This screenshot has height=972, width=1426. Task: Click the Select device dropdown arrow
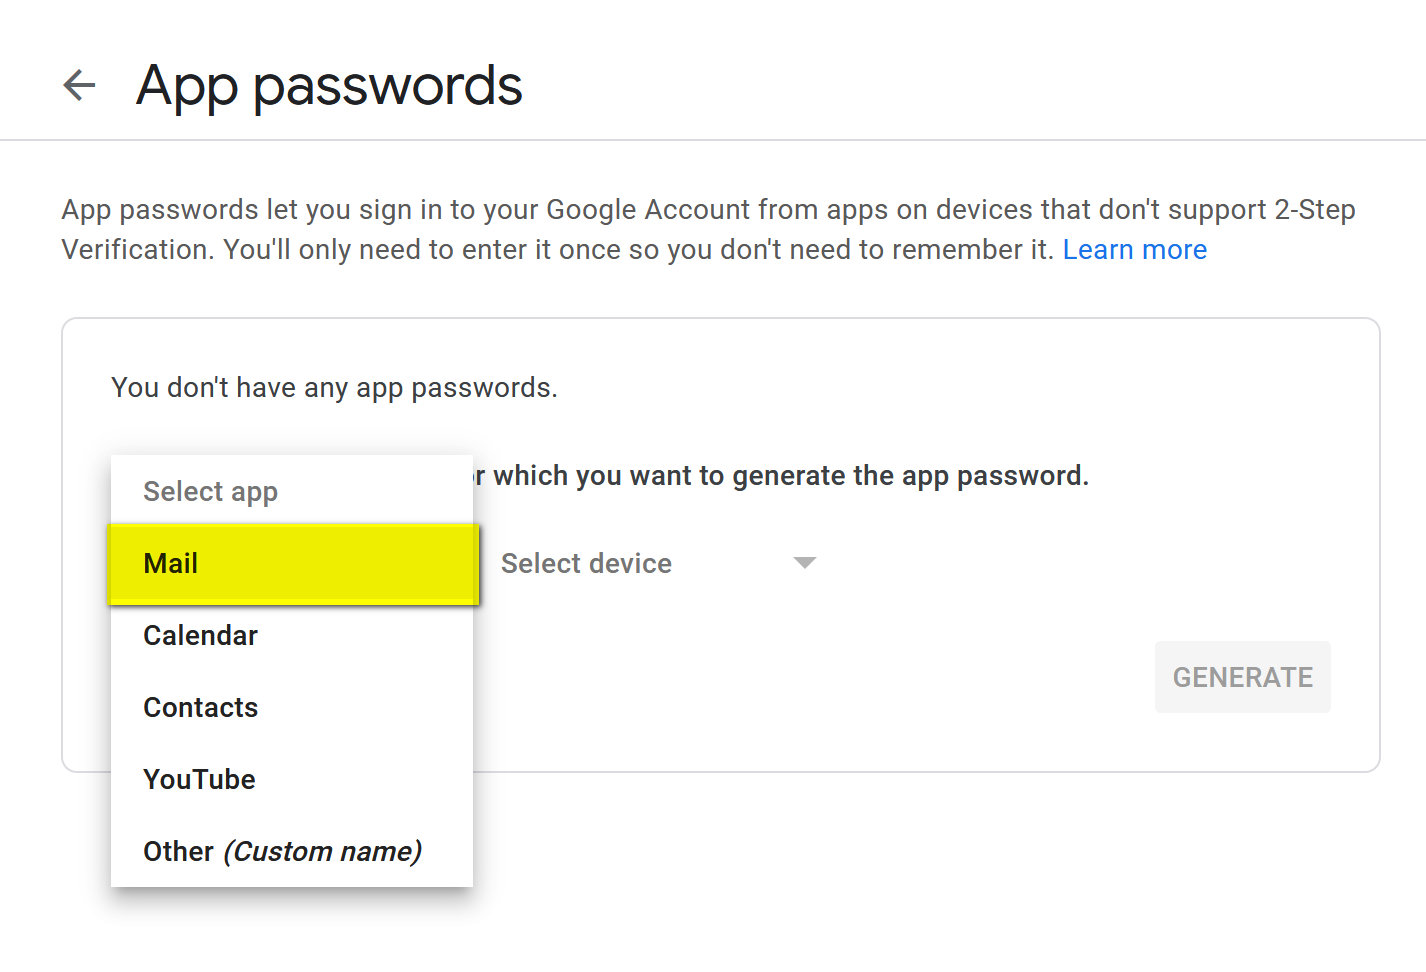coord(804,563)
